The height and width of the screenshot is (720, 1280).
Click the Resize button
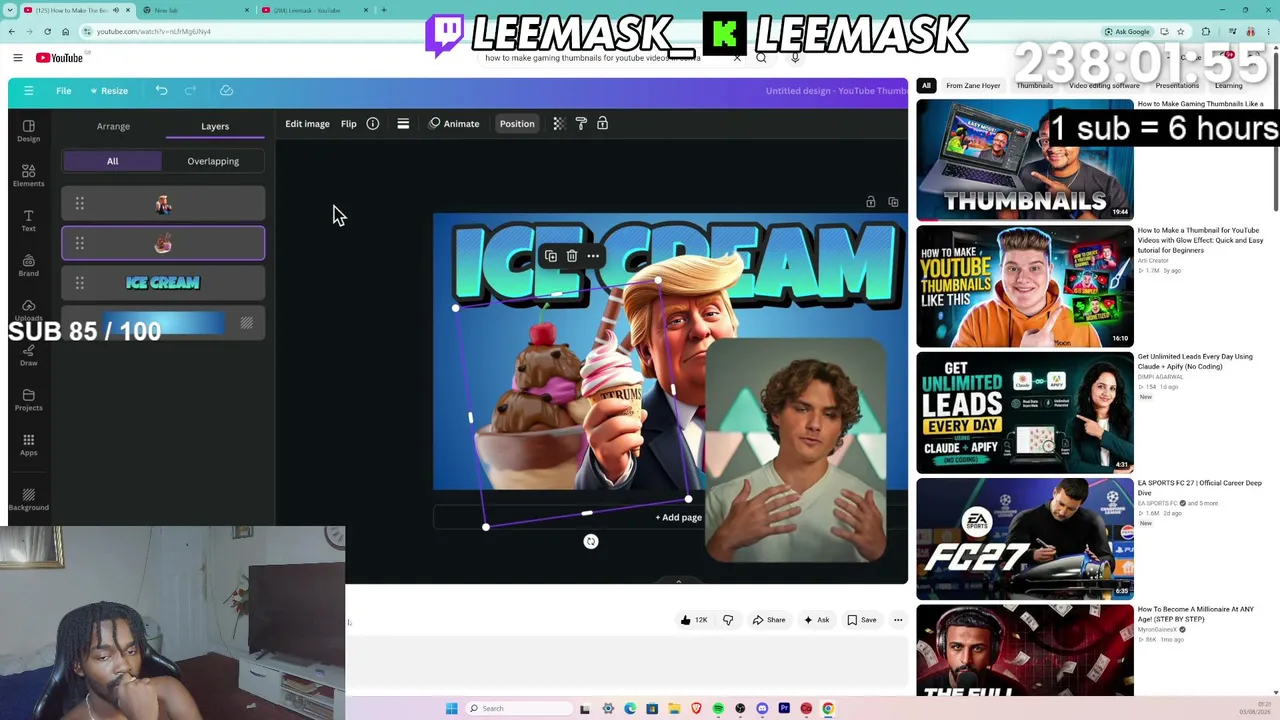point(108,91)
